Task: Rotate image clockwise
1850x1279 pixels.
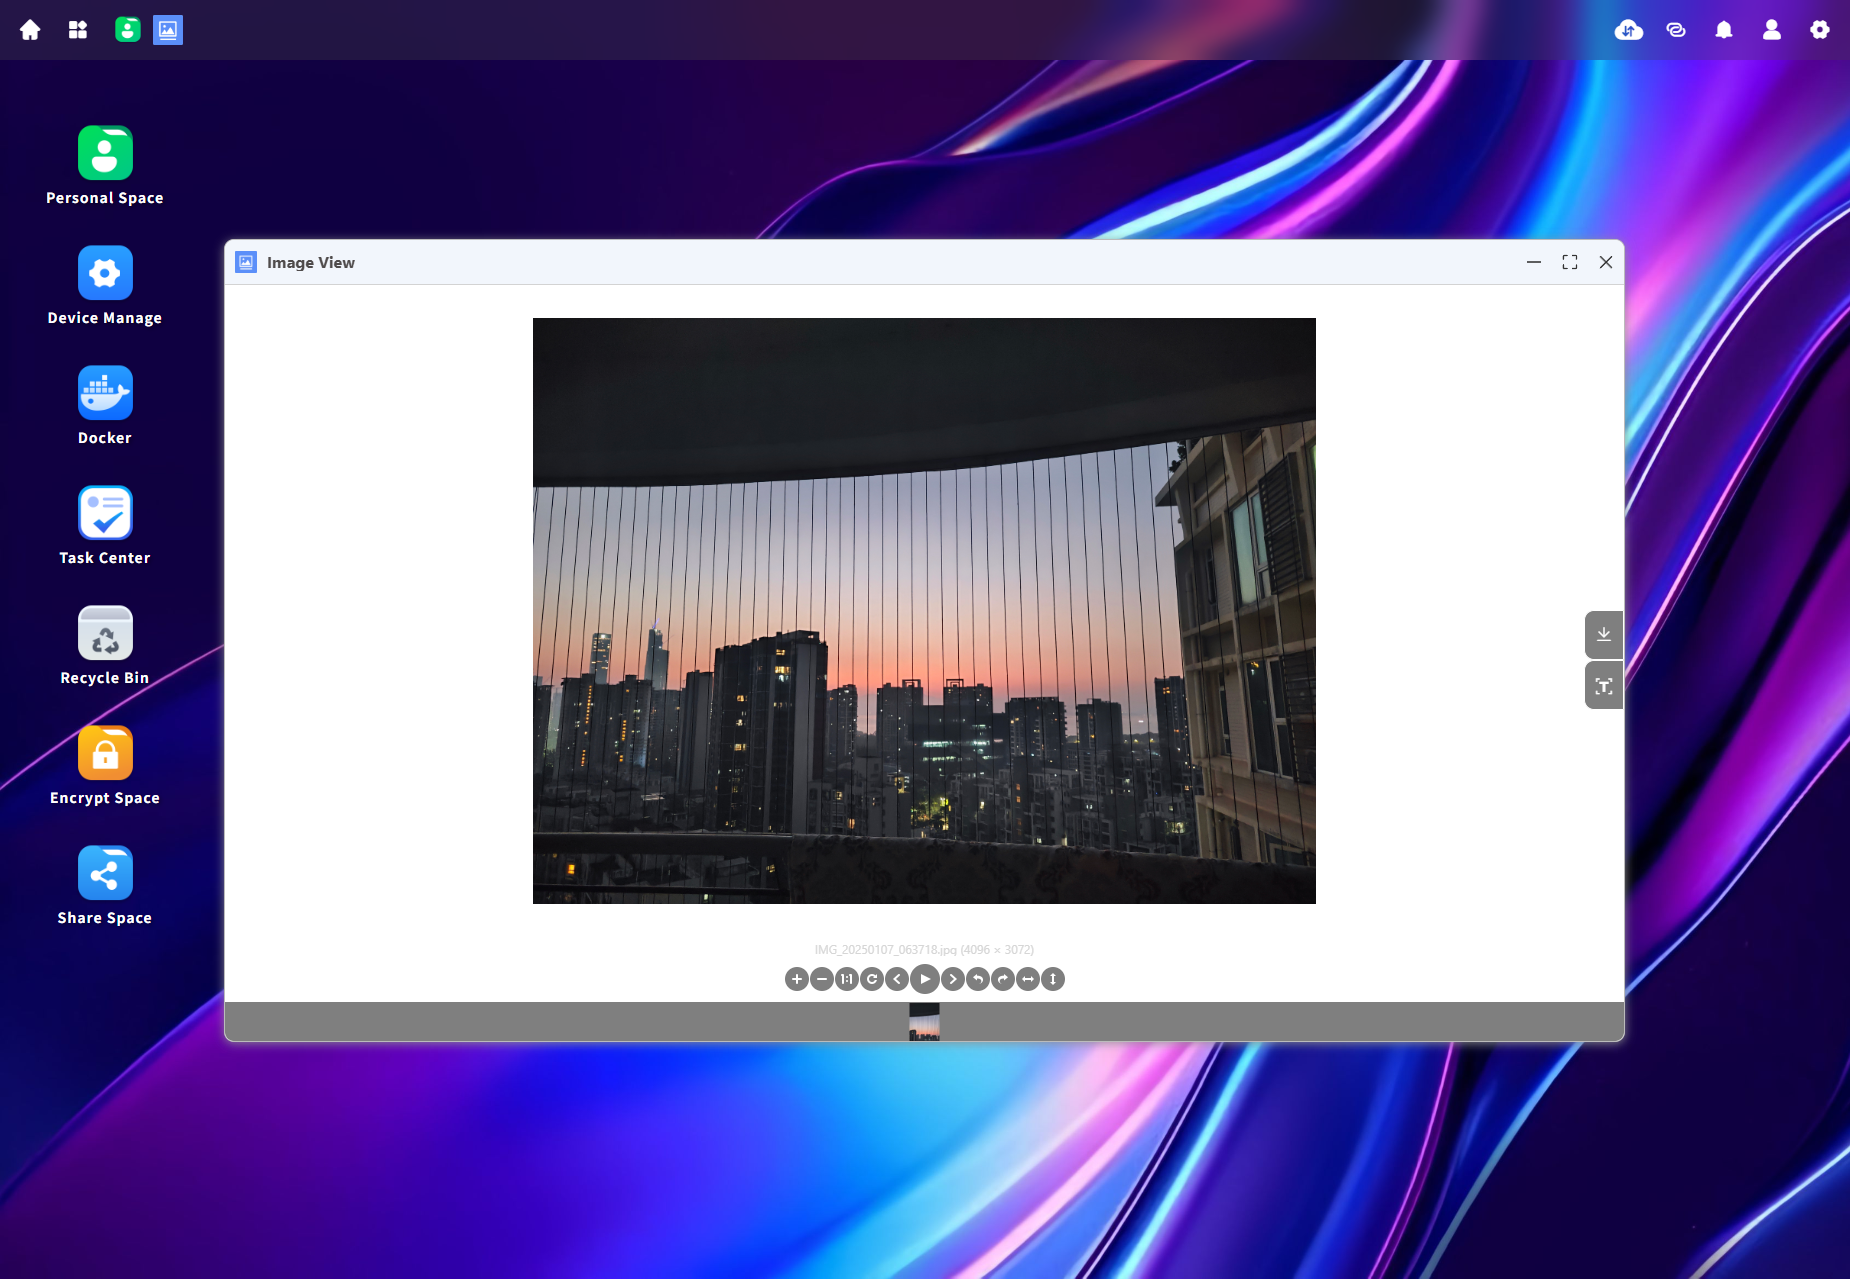Action: (1003, 979)
